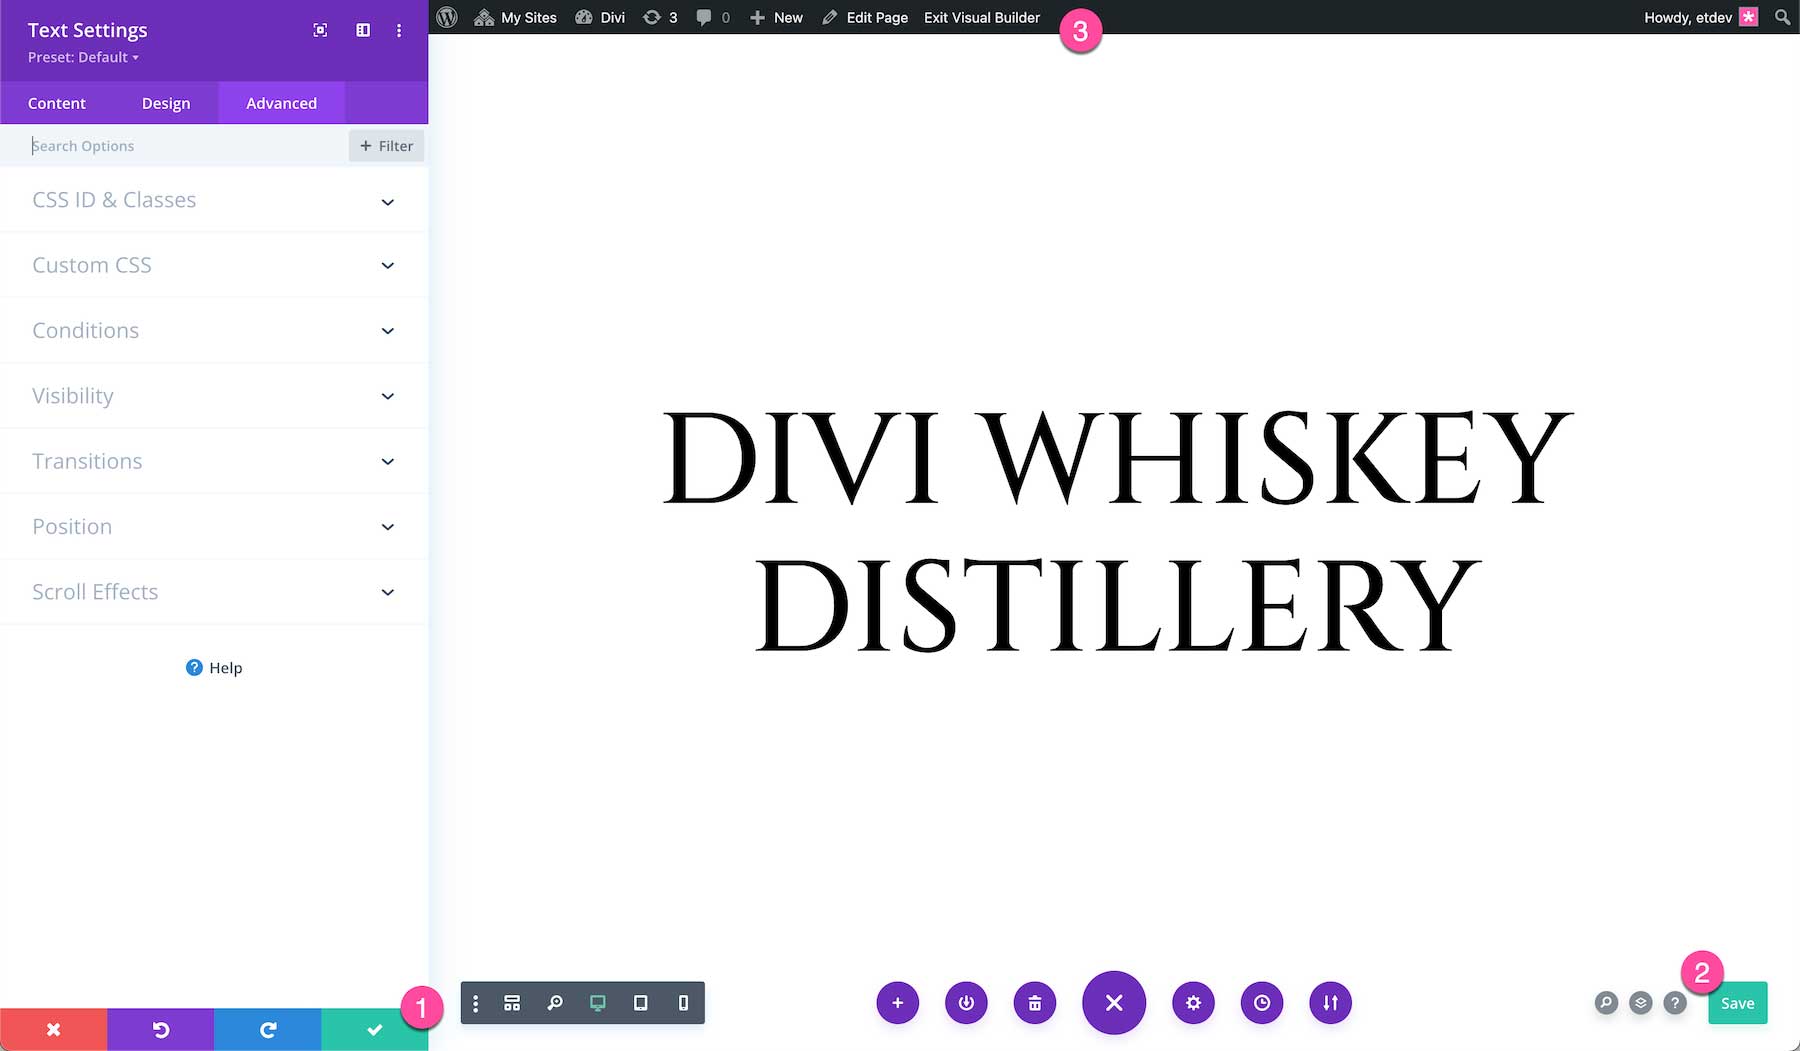Redo the last change
The image size is (1800, 1051).
268,1029
